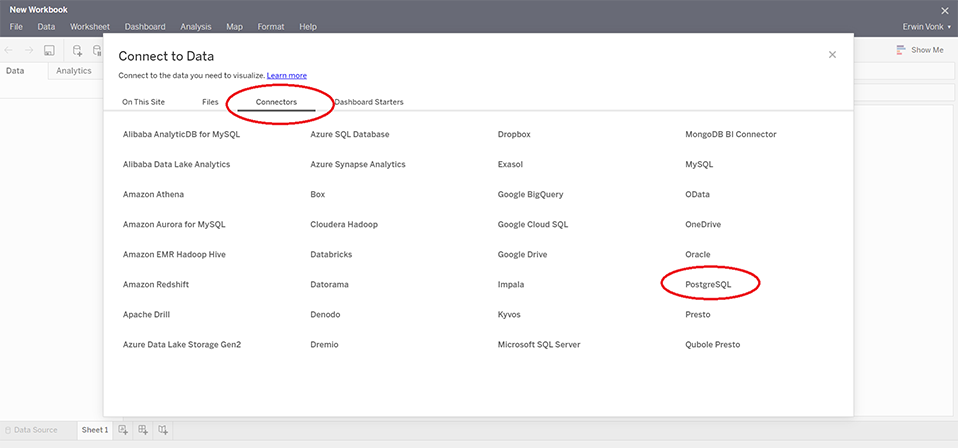The height and width of the screenshot is (448, 958).
Task: Click the New Data Source toolbar icon
Action: [x=78, y=50]
